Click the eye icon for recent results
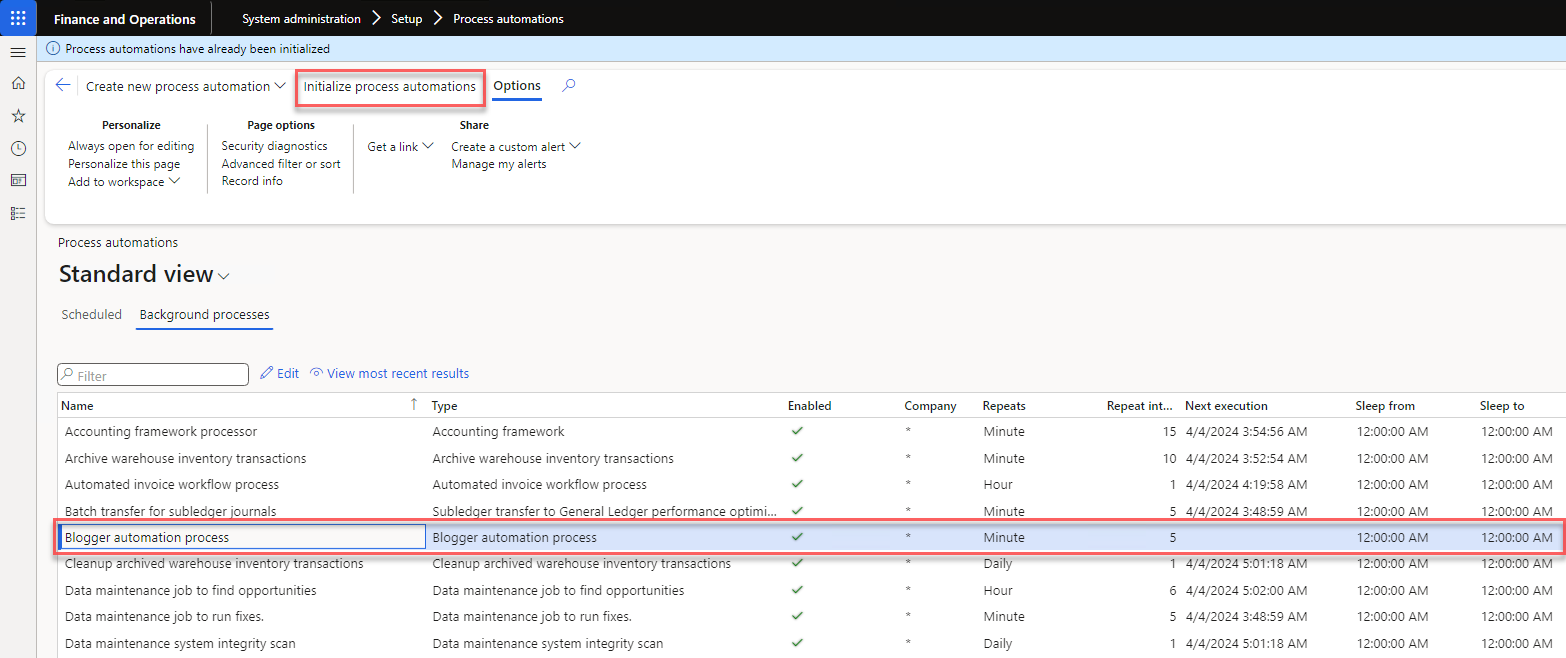1566x658 pixels. [x=316, y=373]
